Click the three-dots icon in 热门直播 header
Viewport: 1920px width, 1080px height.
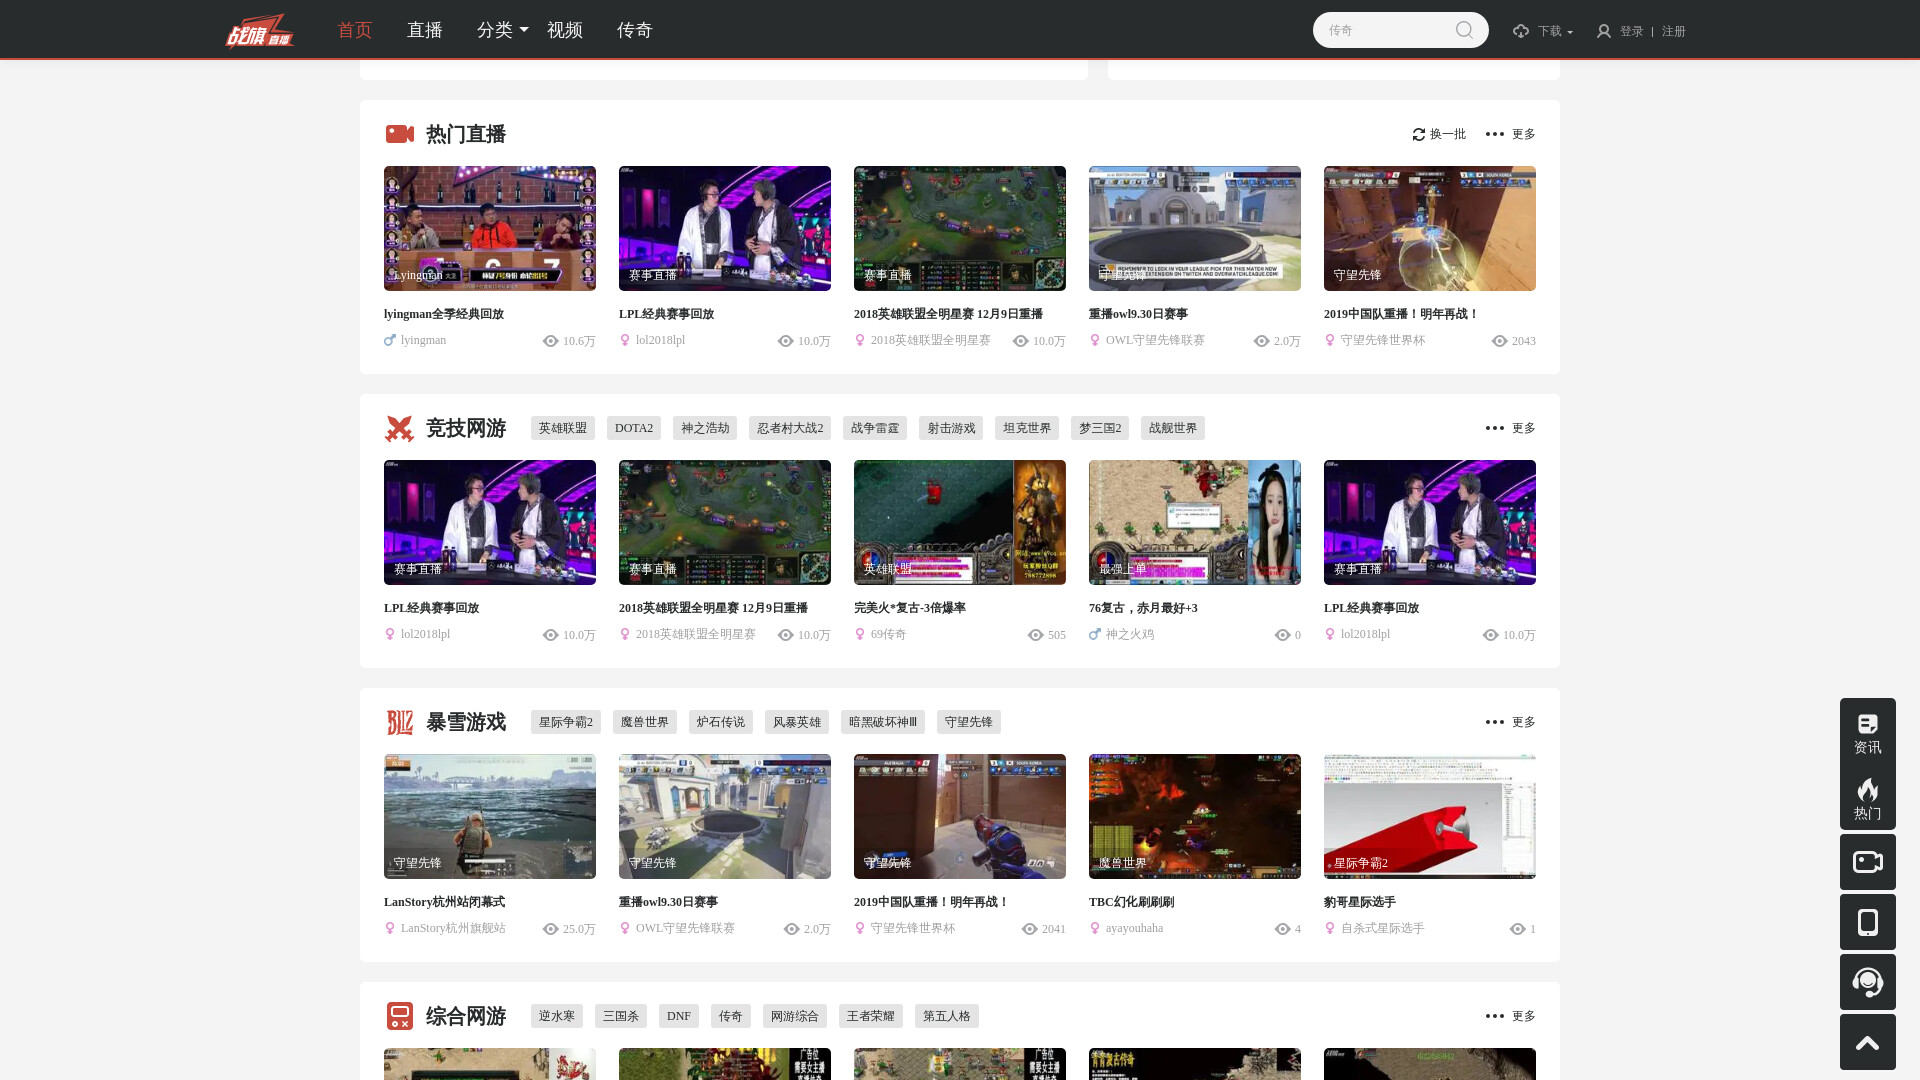[1495, 134]
